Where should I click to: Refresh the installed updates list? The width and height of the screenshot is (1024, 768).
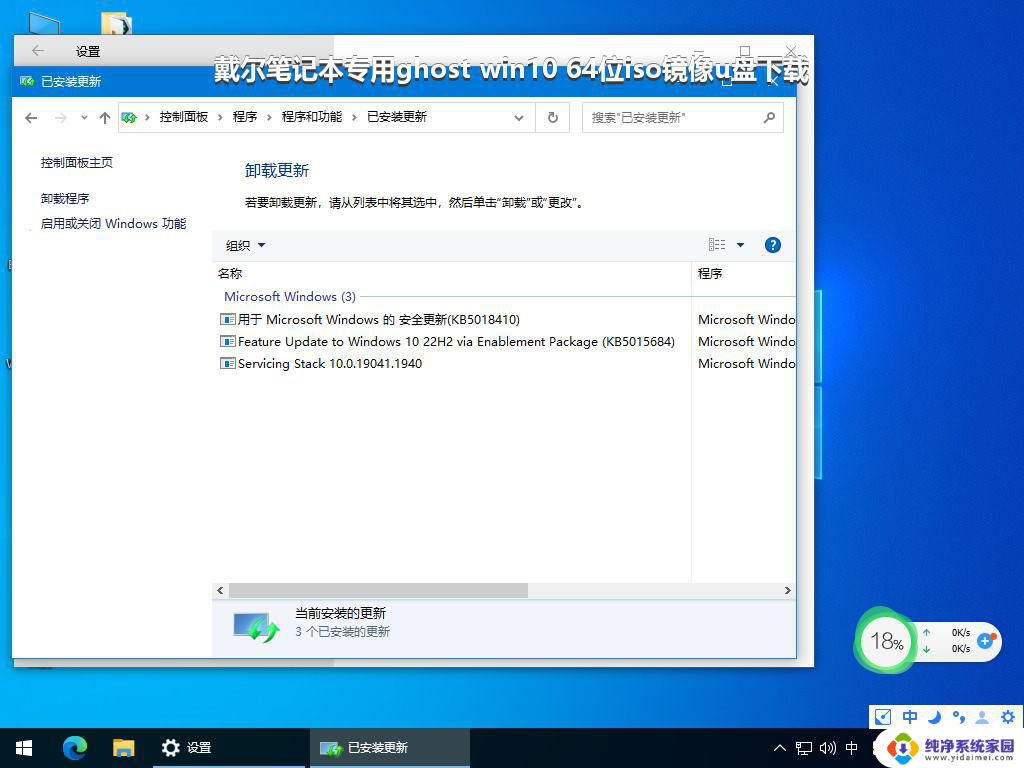point(552,117)
